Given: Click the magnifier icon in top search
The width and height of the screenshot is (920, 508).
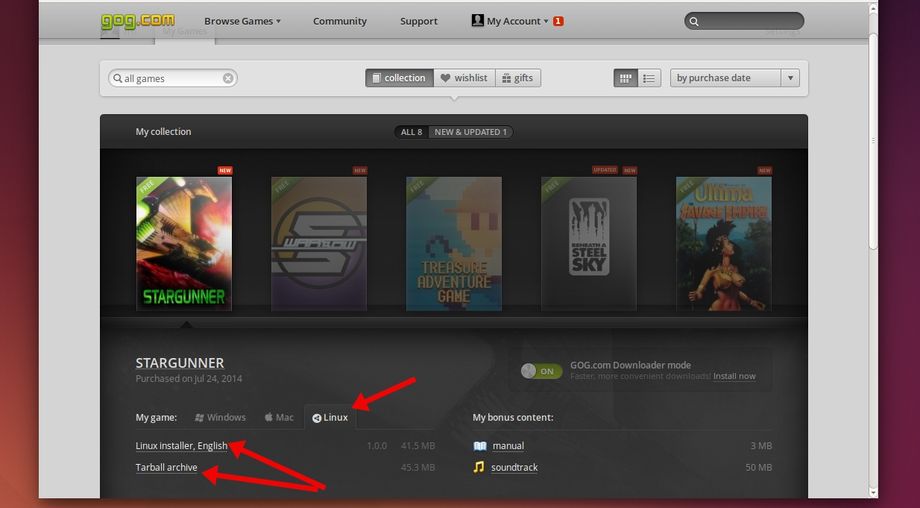Looking at the screenshot, I should 694,22.
